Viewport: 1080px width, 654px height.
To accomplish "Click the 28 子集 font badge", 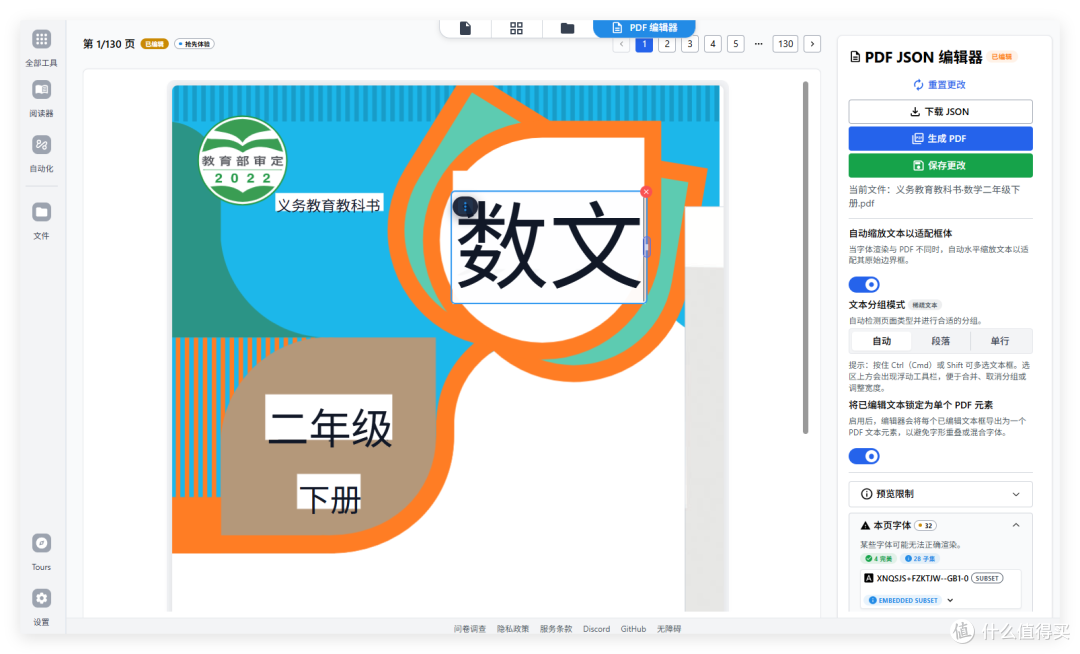I will [920, 558].
